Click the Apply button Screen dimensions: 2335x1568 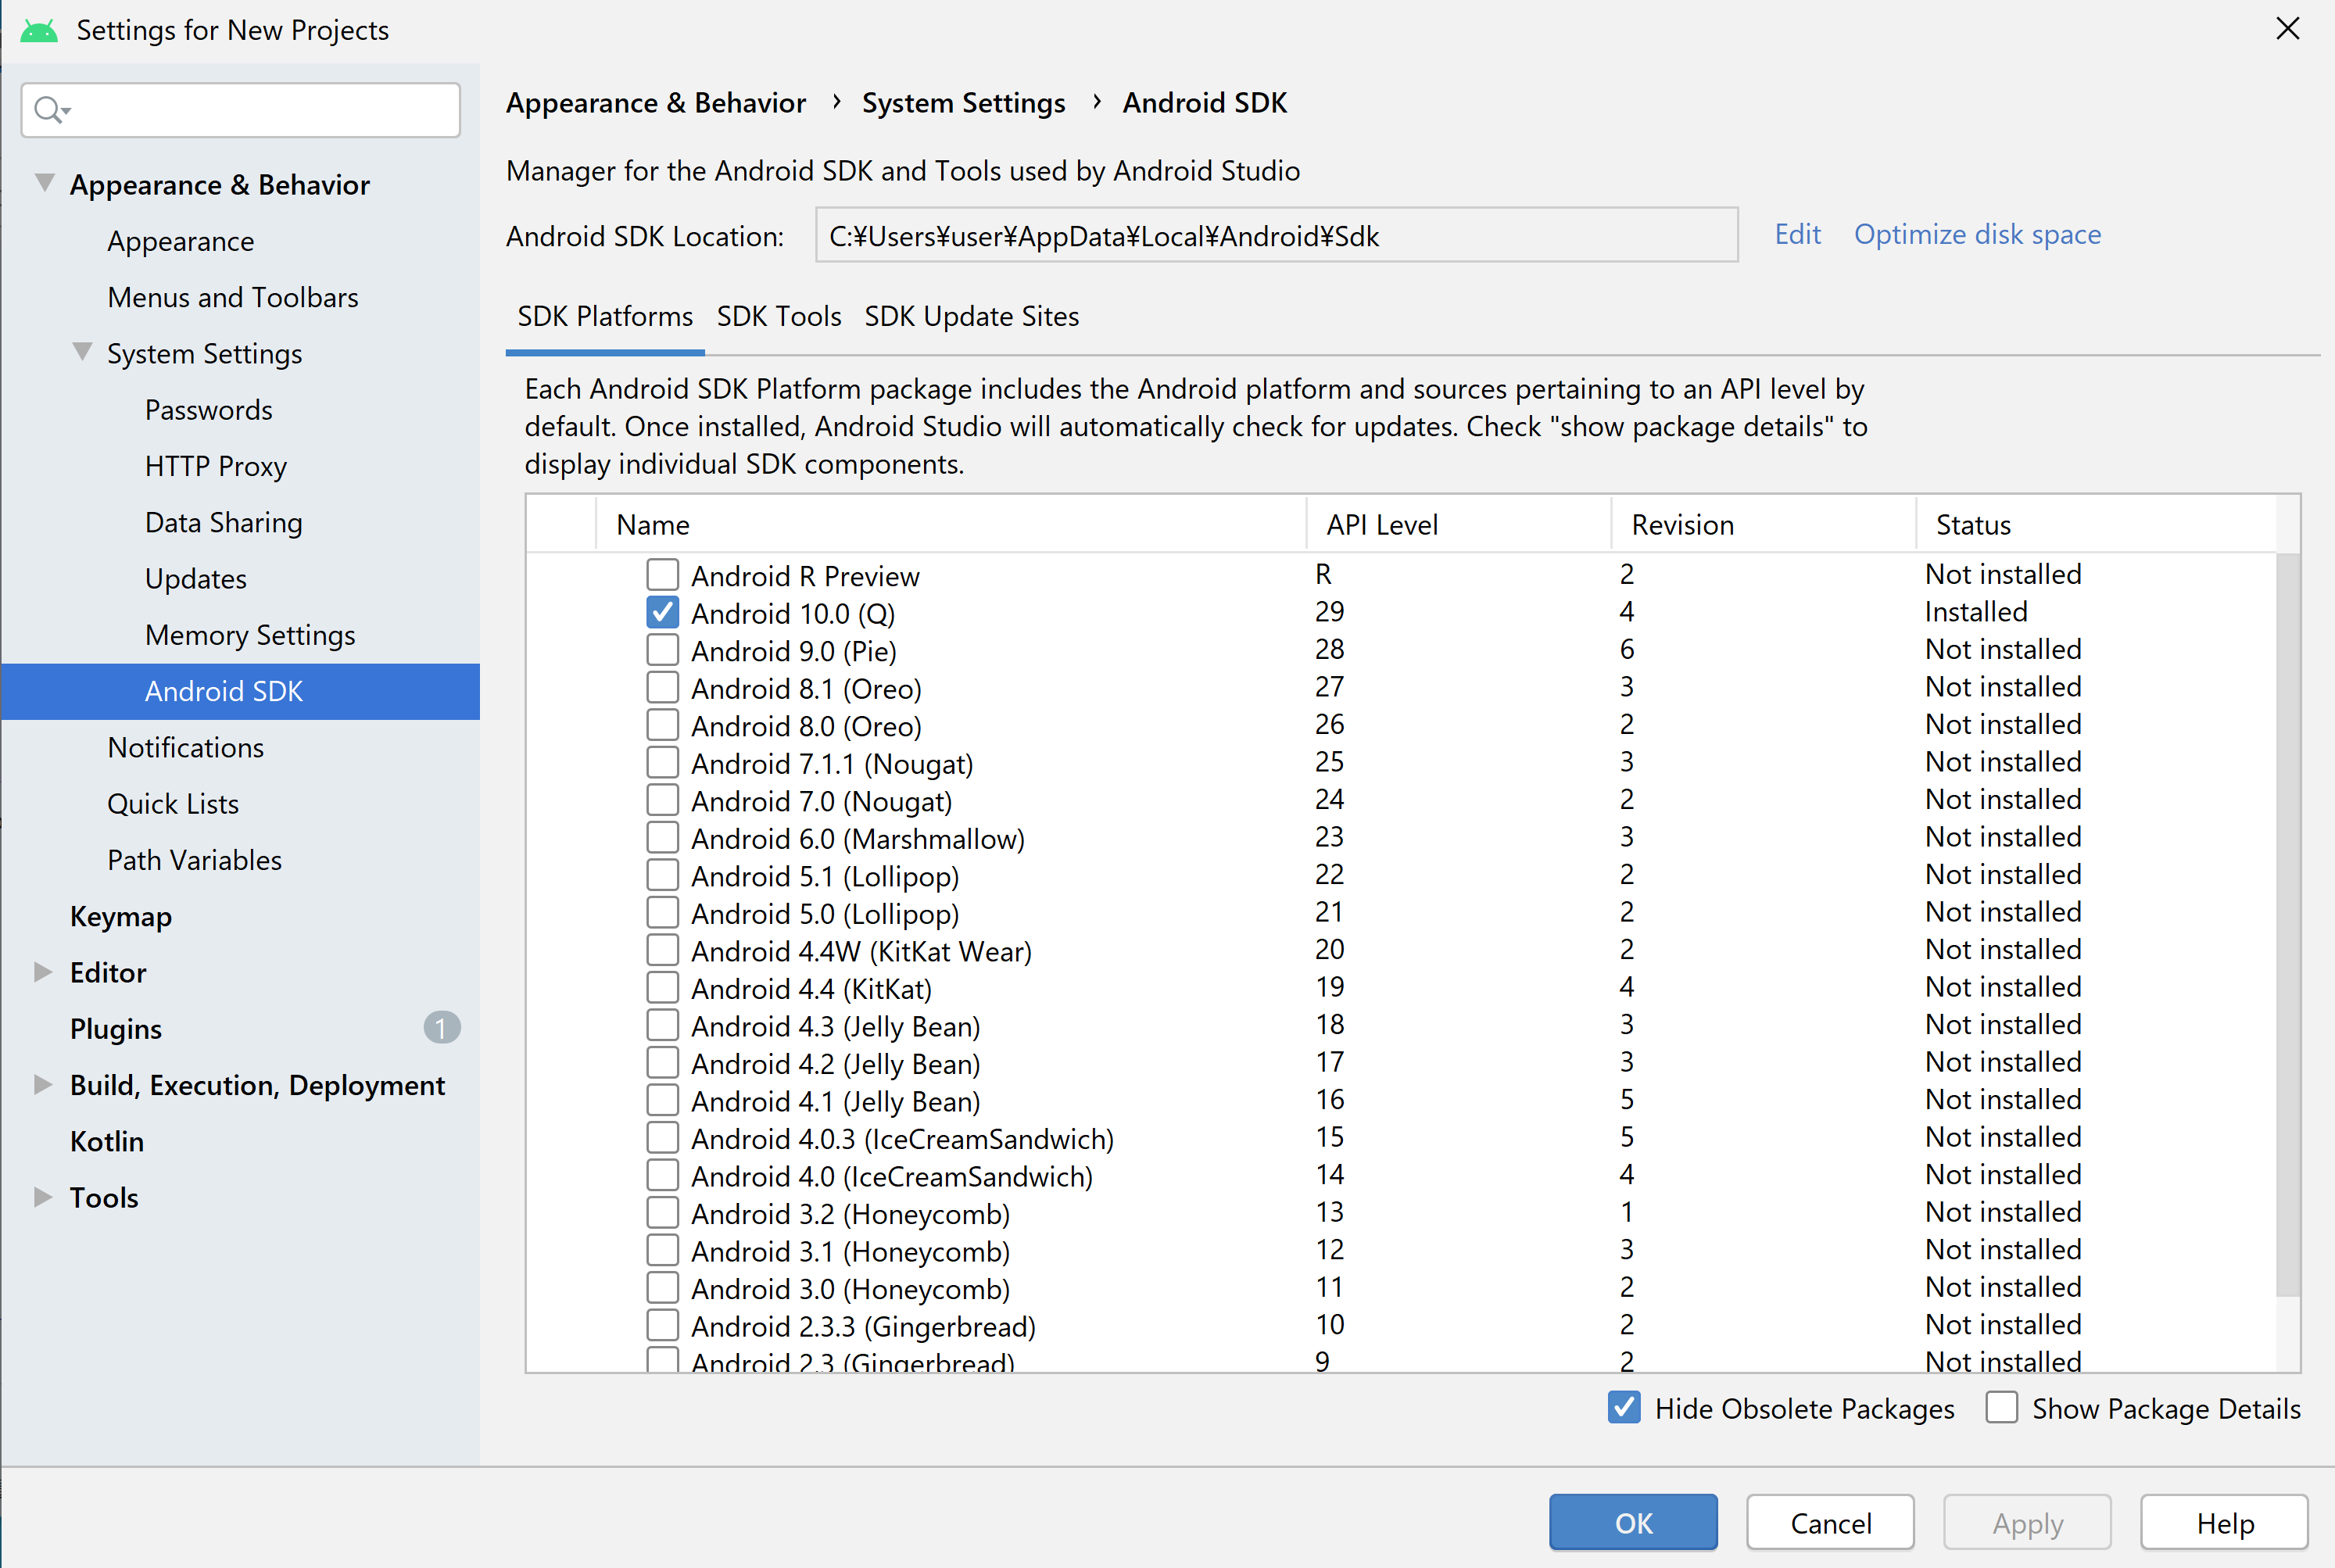pyautogui.click(x=2027, y=1522)
